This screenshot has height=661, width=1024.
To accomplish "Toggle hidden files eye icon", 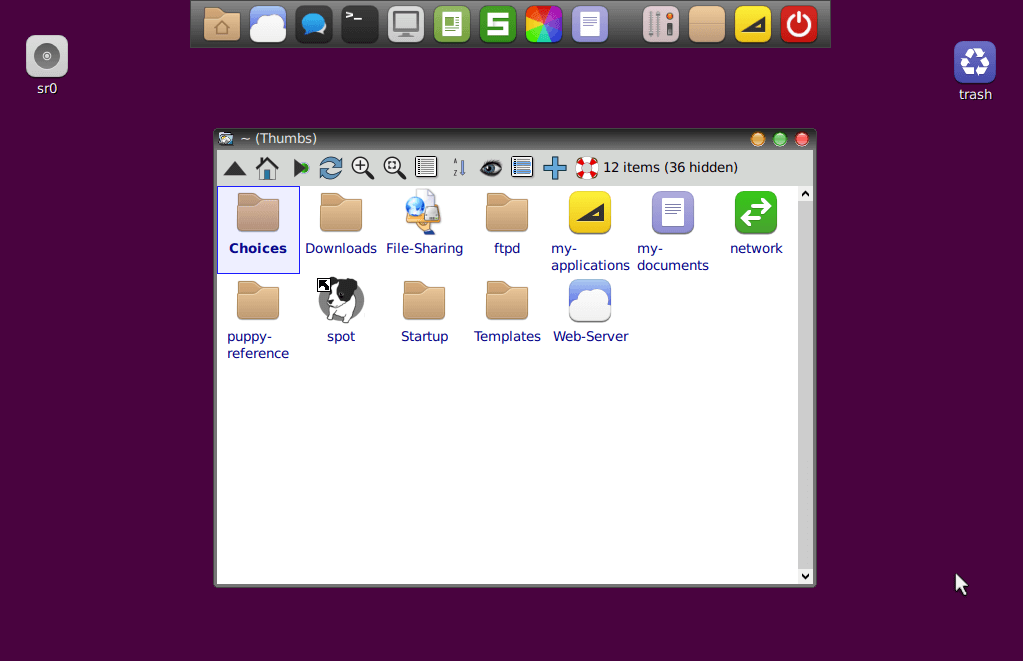I will (490, 169).
